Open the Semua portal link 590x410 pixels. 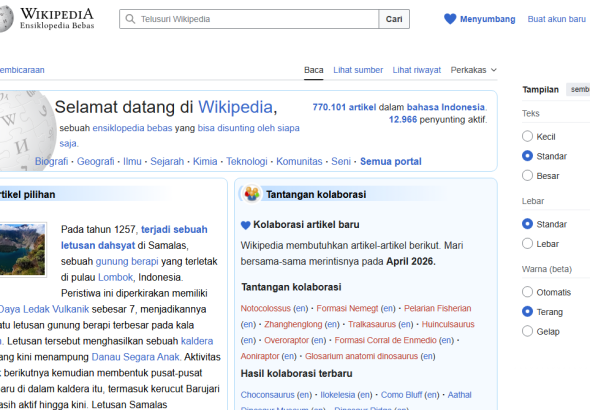coord(391,161)
